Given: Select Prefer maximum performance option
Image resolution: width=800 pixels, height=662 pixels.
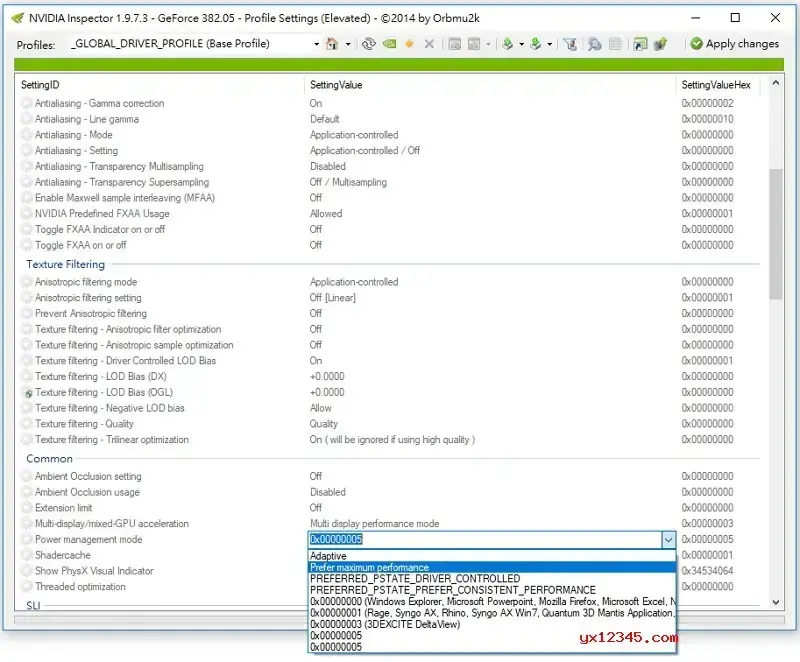Looking at the screenshot, I should click(x=492, y=567).
